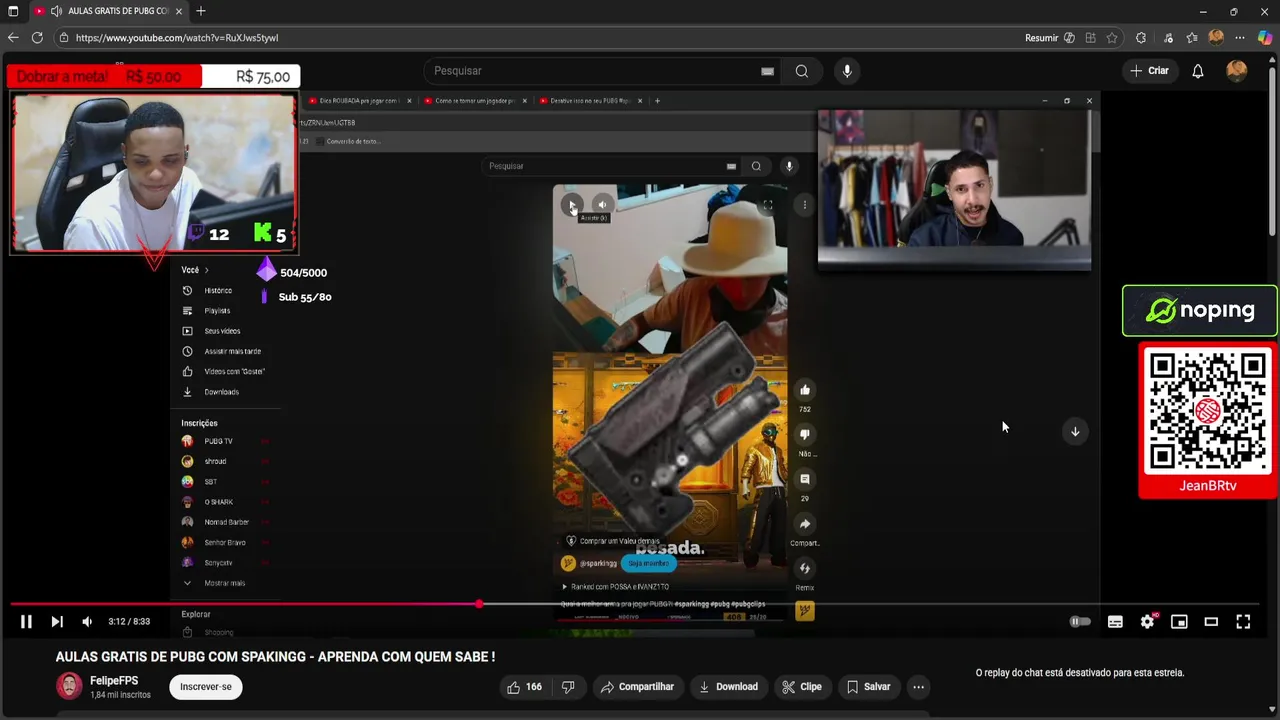Open a new browser tab
The height and width of the screenshot is (720, 1280).
(201, 11)
